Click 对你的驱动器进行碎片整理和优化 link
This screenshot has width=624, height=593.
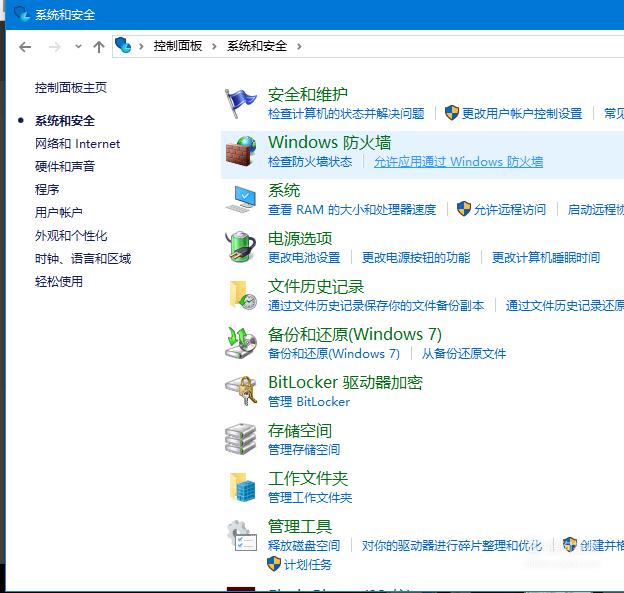[452, 545]
